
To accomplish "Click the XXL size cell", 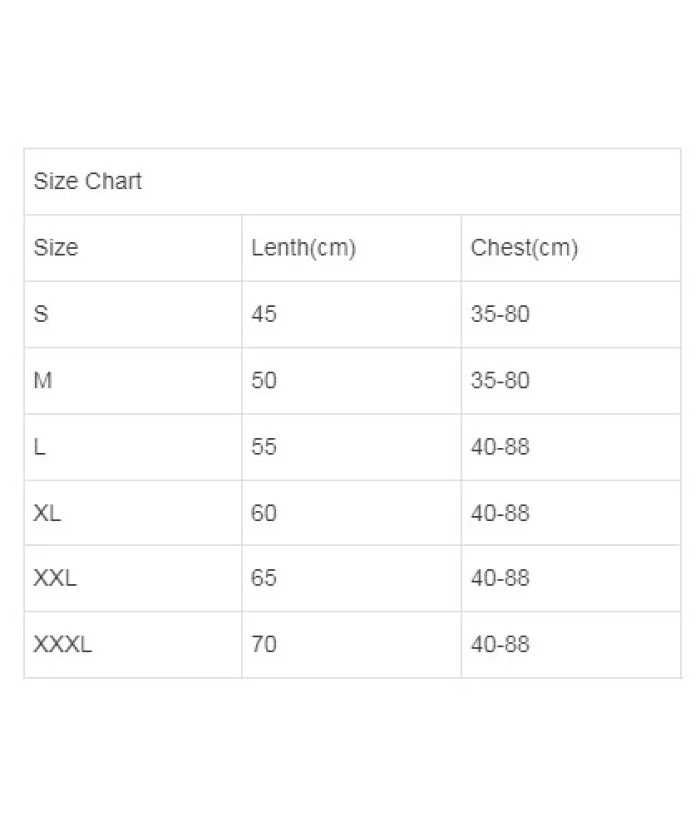I will tap(55, 578).
